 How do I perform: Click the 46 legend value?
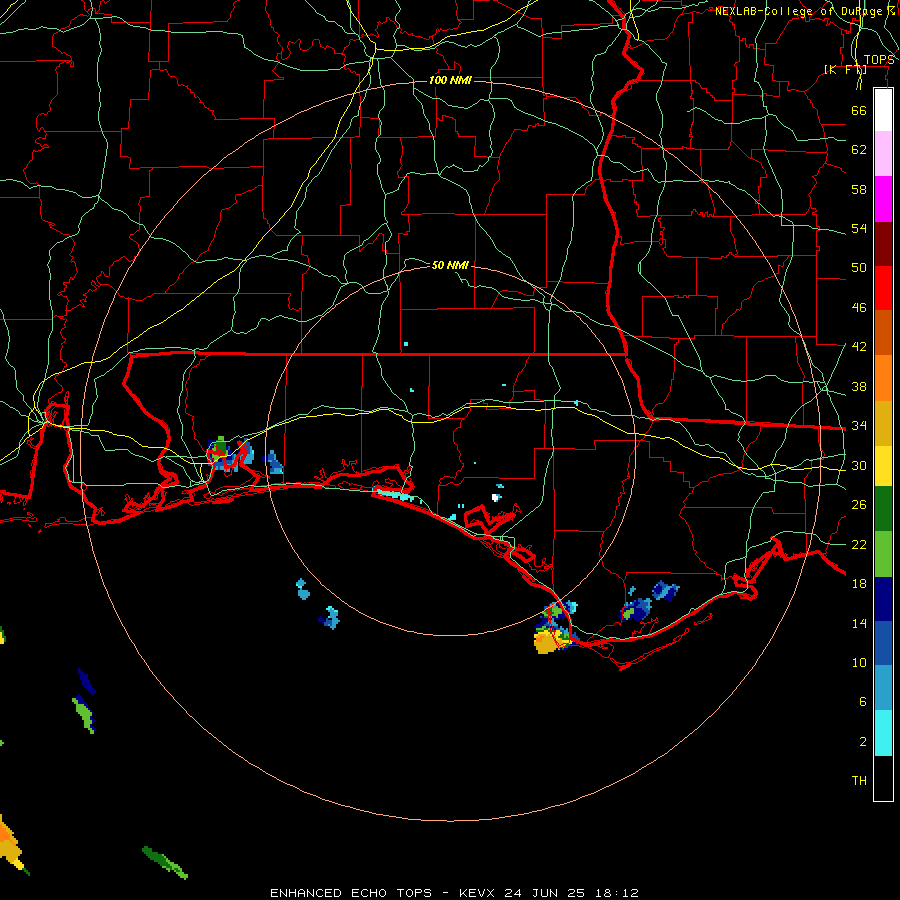859,308
